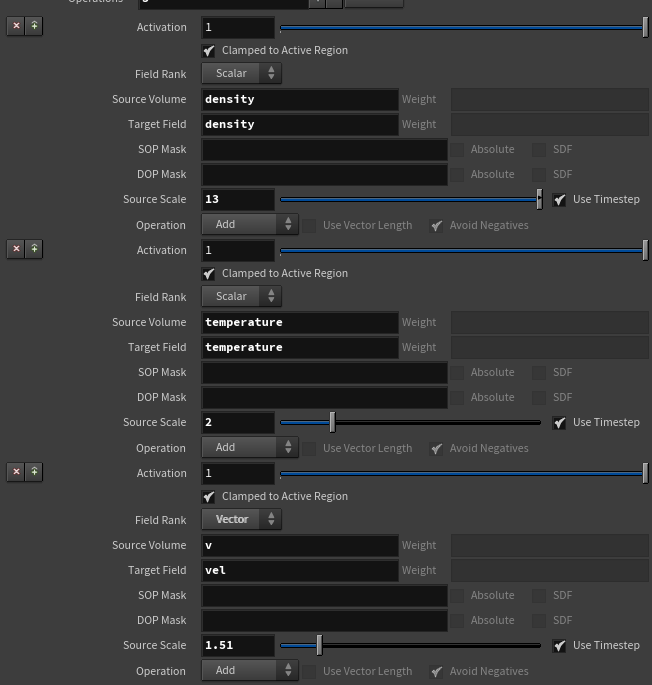652x685 pixels.
Task: Insert operation before temperature block with plus icon
Action: tap(34, 249)
